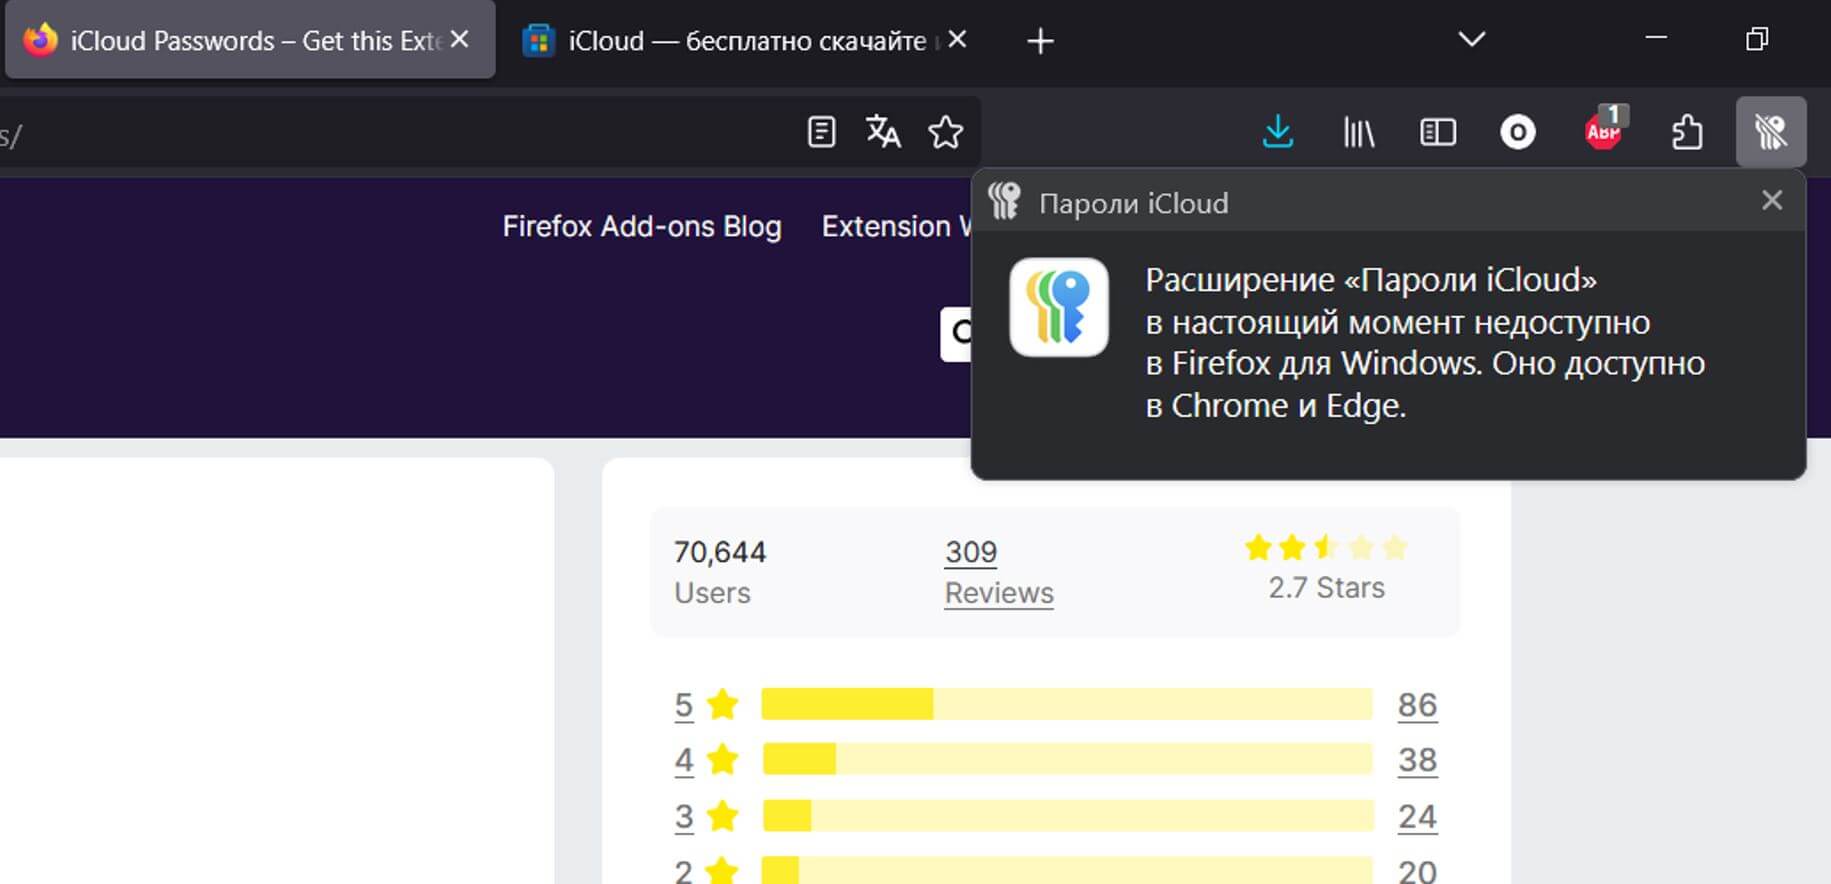The image size is (1831, 884).
Task: Open the 24 three-star reviews count
Action: pyautogui.click(x=1417, y=817)
